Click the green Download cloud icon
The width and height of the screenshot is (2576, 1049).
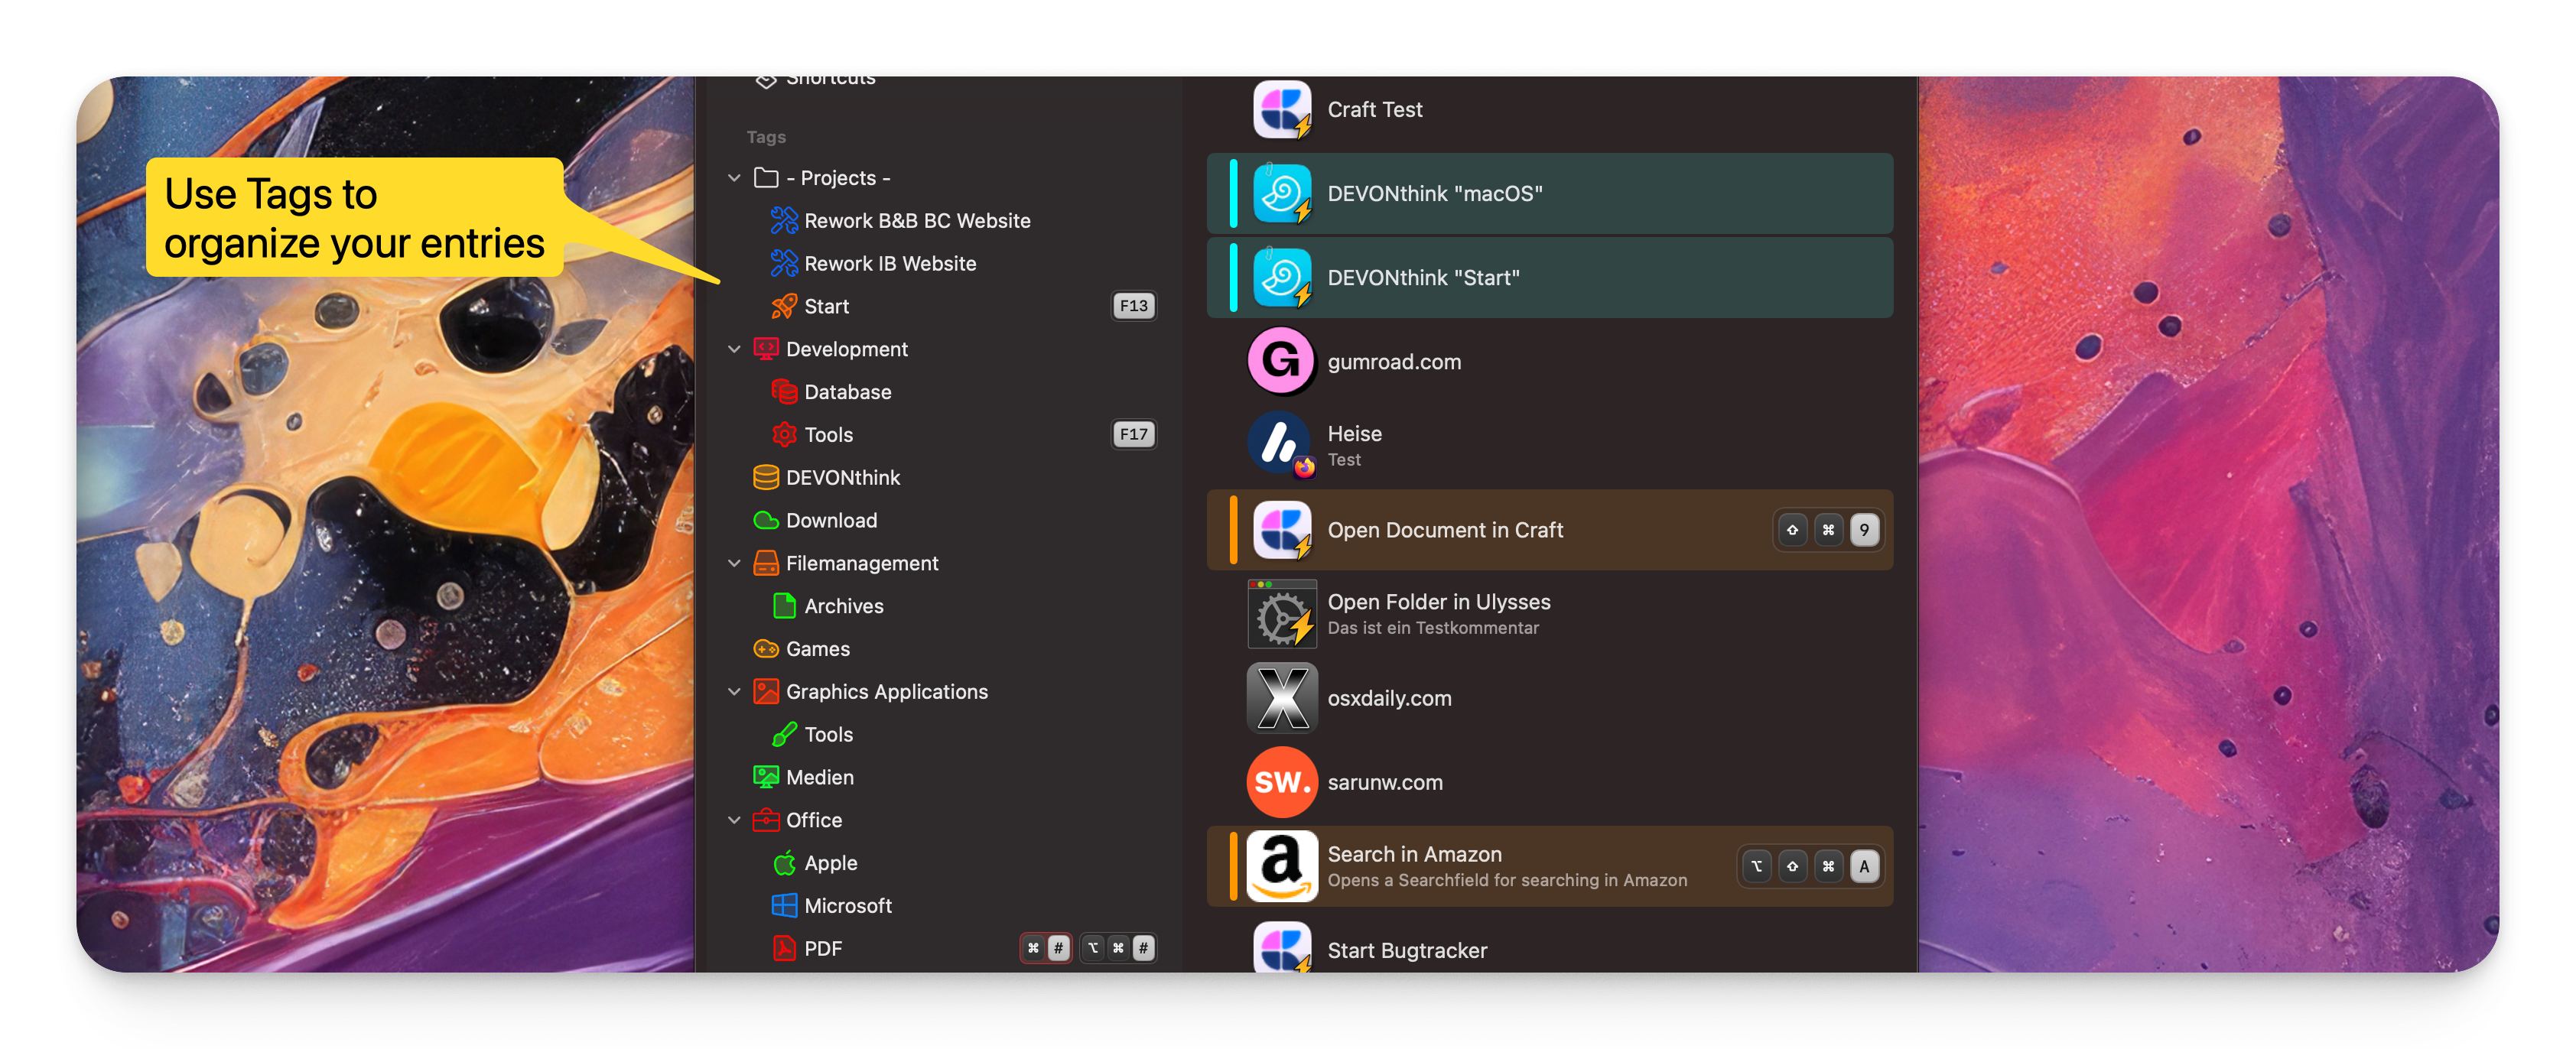click(x=765, y=520)
